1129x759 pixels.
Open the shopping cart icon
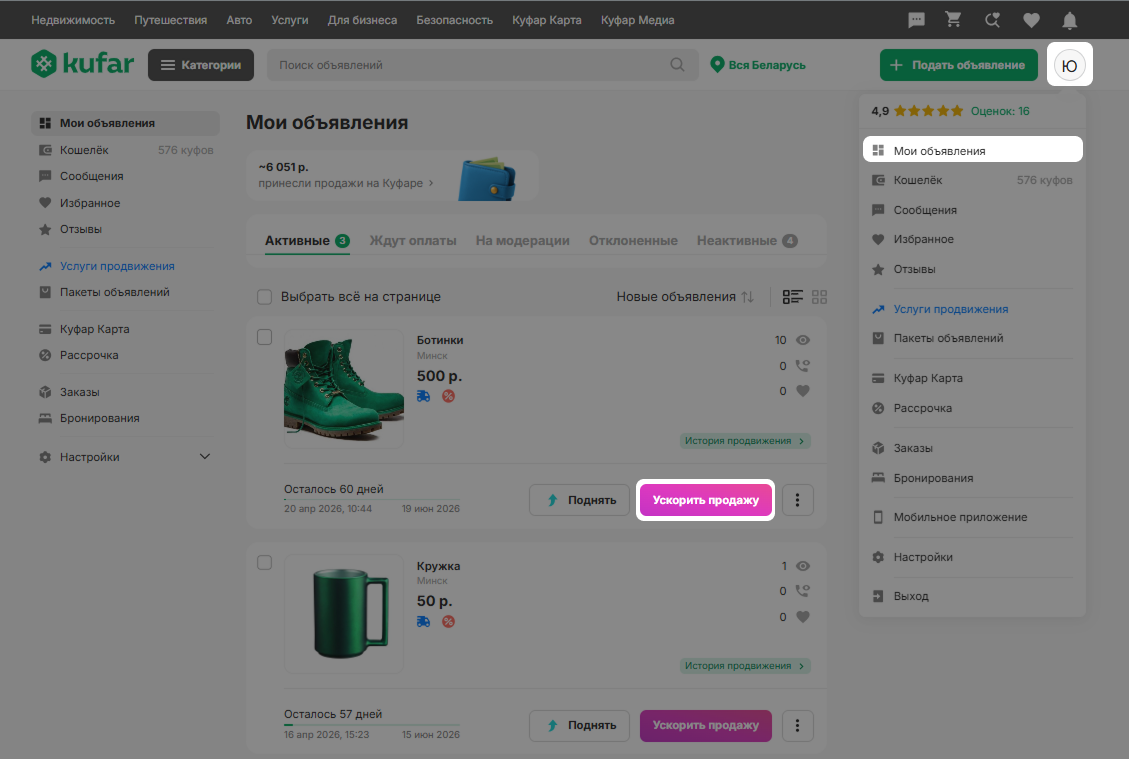coord(953,19)
